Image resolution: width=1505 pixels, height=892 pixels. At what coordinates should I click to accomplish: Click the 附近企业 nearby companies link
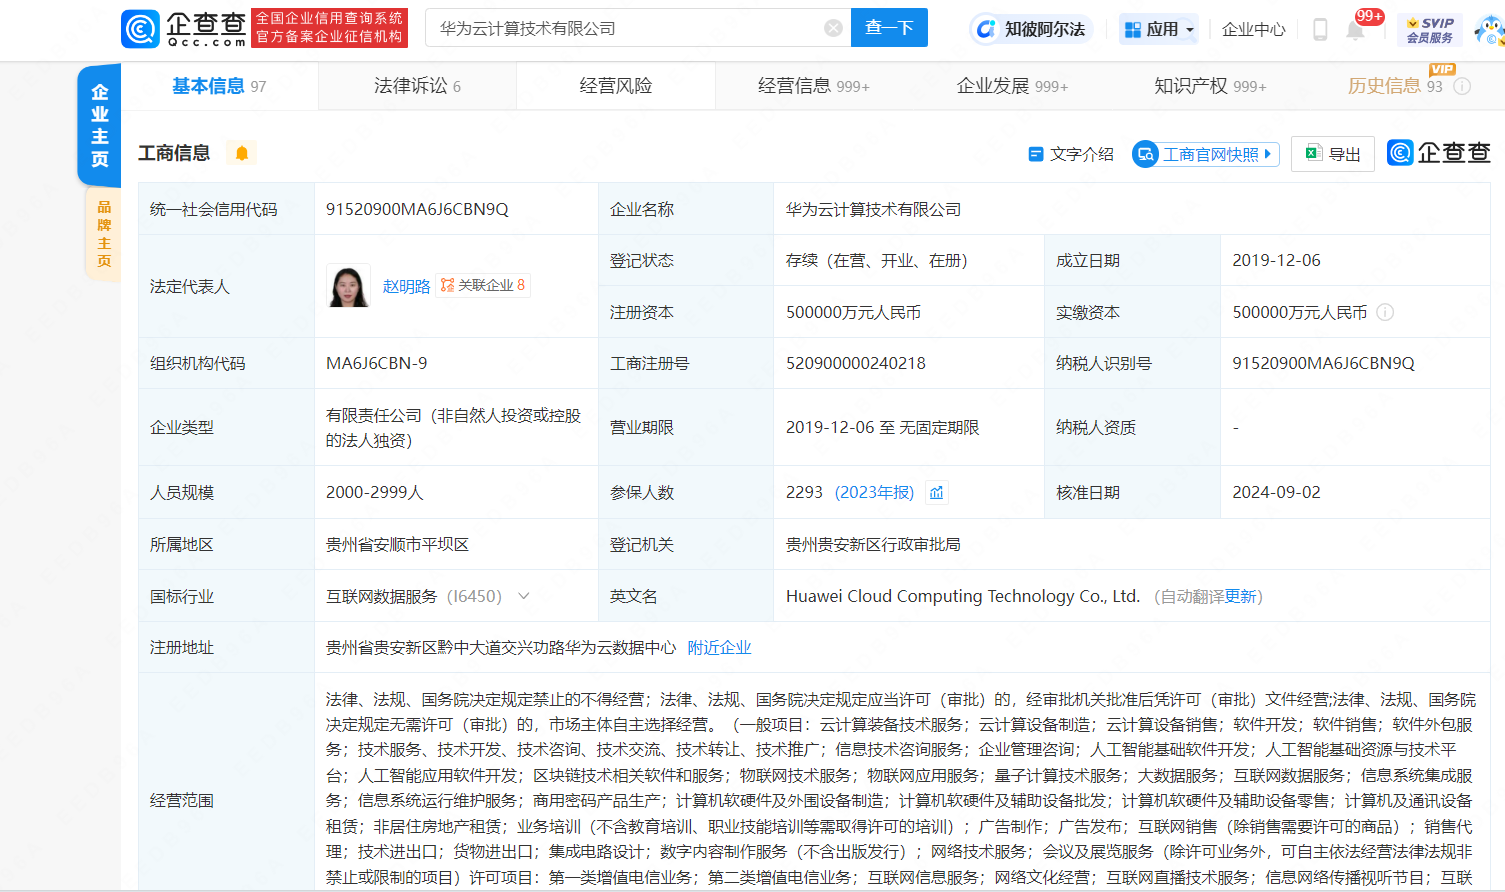click(719, 648)
